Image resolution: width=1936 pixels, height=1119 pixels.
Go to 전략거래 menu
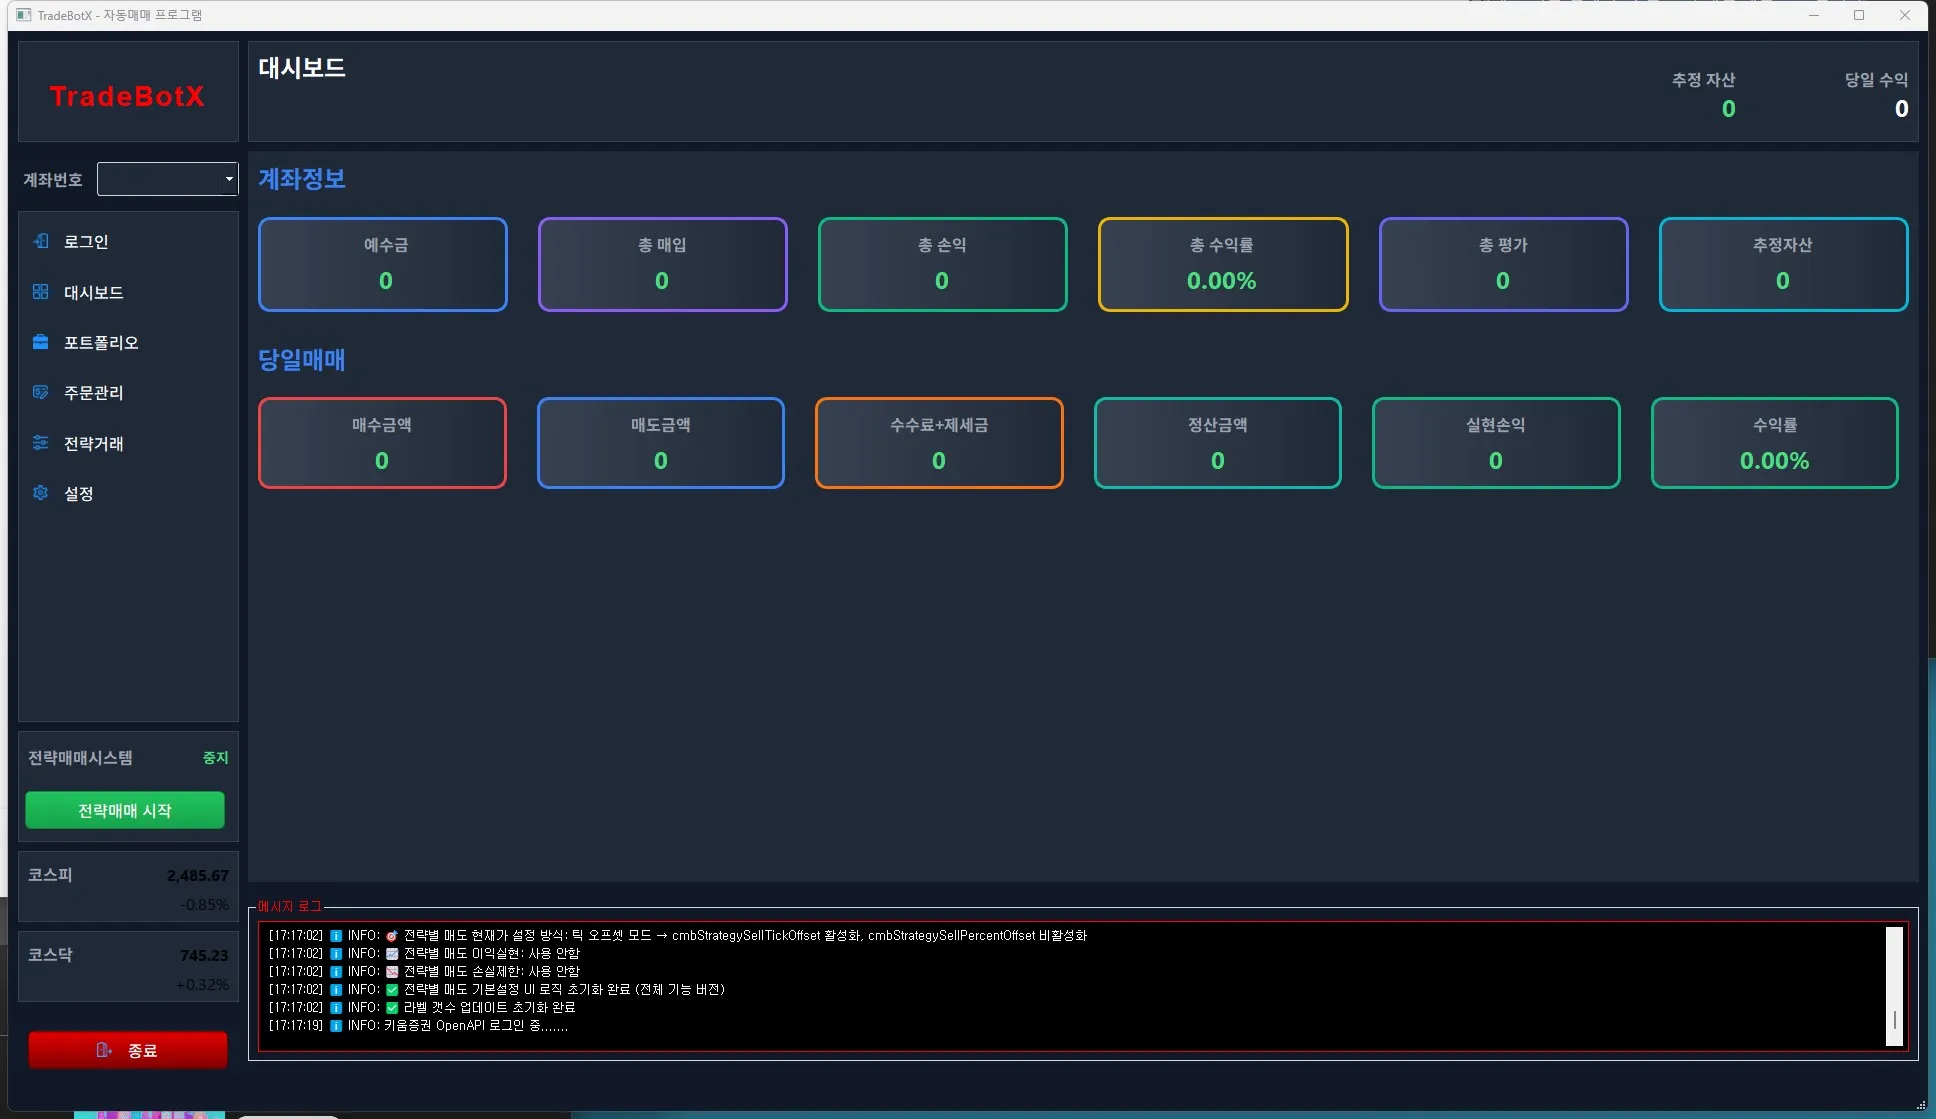(x=94, y=443)
